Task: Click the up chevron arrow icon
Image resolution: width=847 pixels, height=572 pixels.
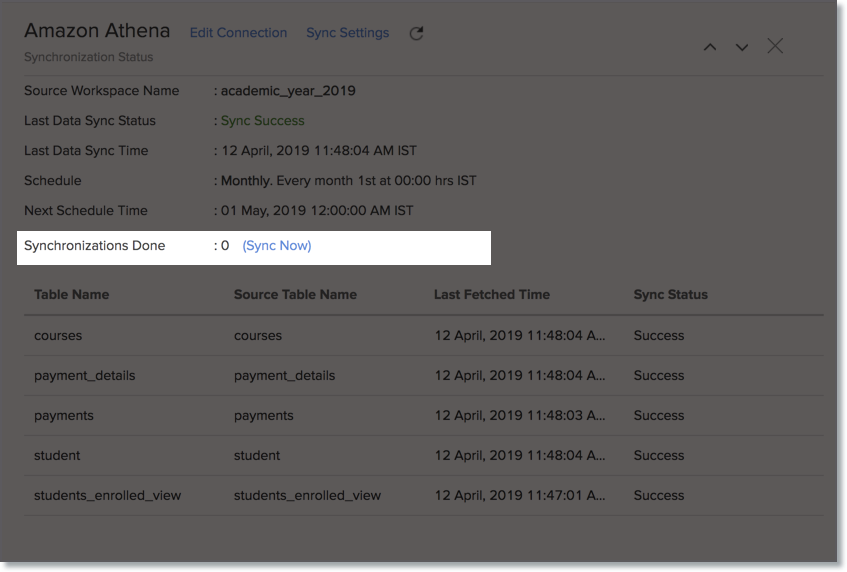Action: tap(710, 47)
